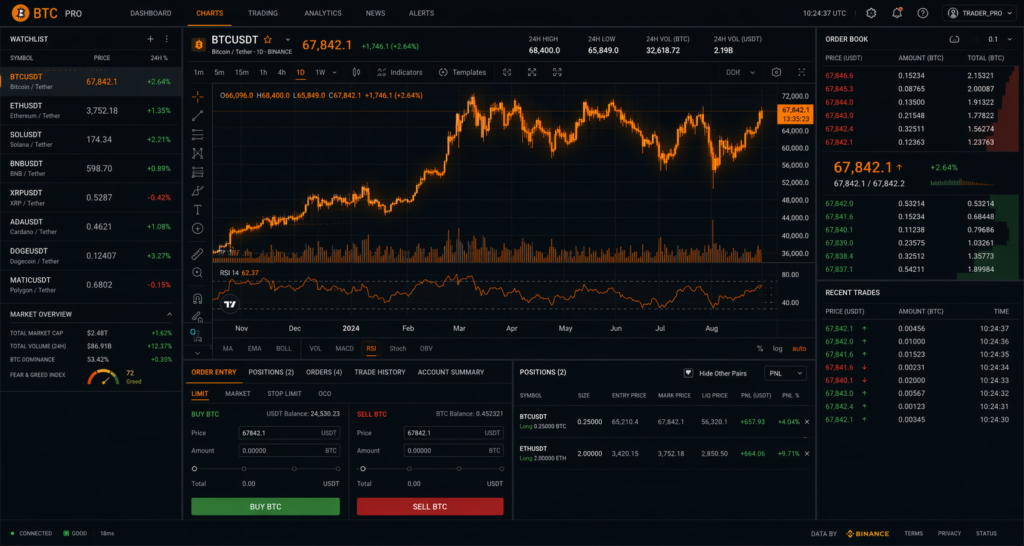1024x546 pixels.
Task: Switch to Trade History tab
Action: 380,372
